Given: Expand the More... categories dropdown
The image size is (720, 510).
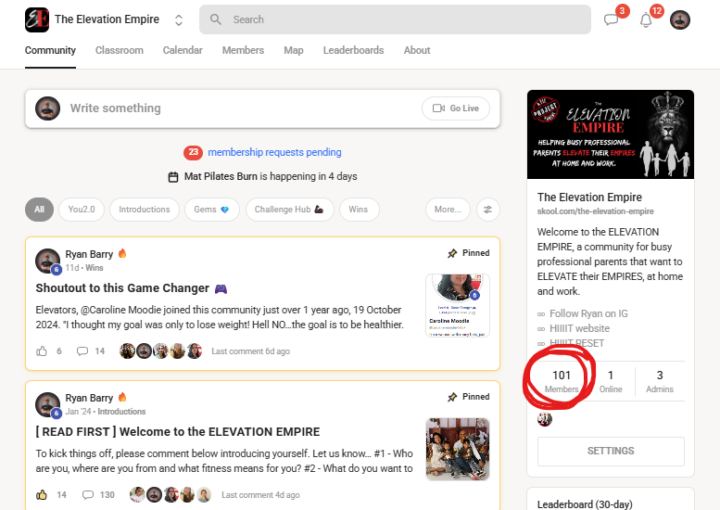Looking at the screenshot, I should click(x=448, y=209).
